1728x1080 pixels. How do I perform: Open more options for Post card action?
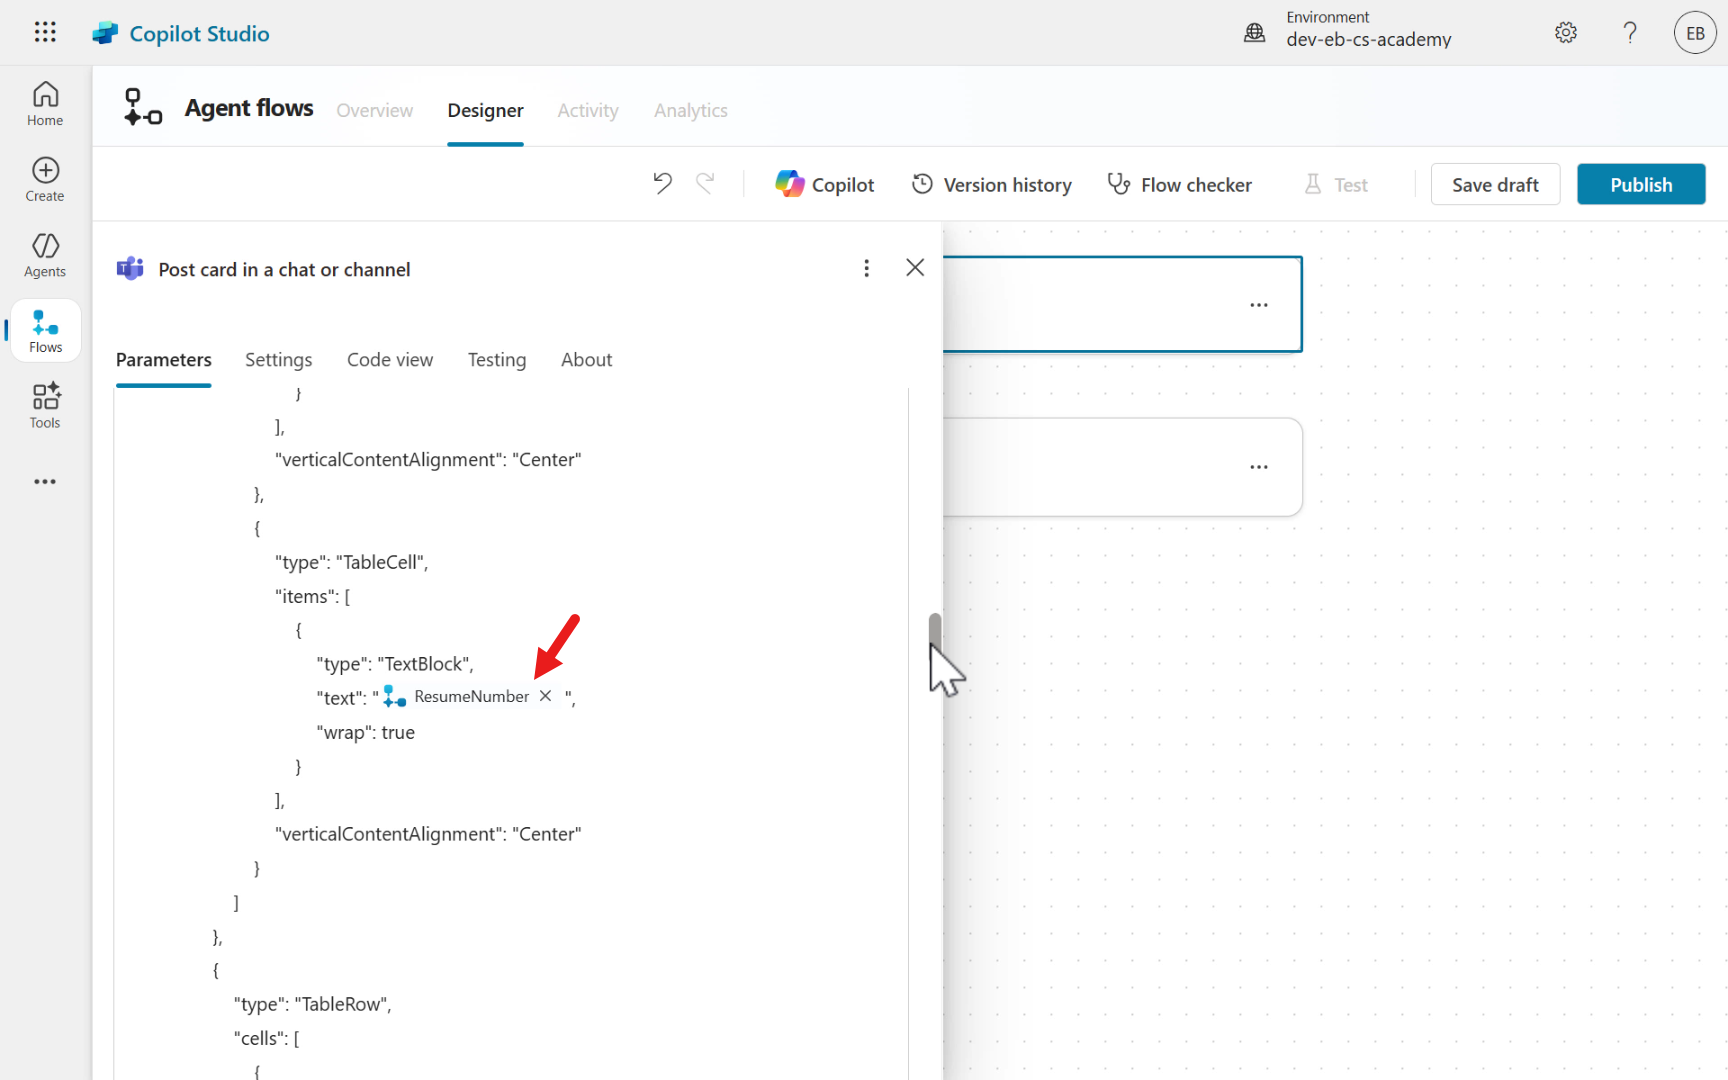(866, 268)
